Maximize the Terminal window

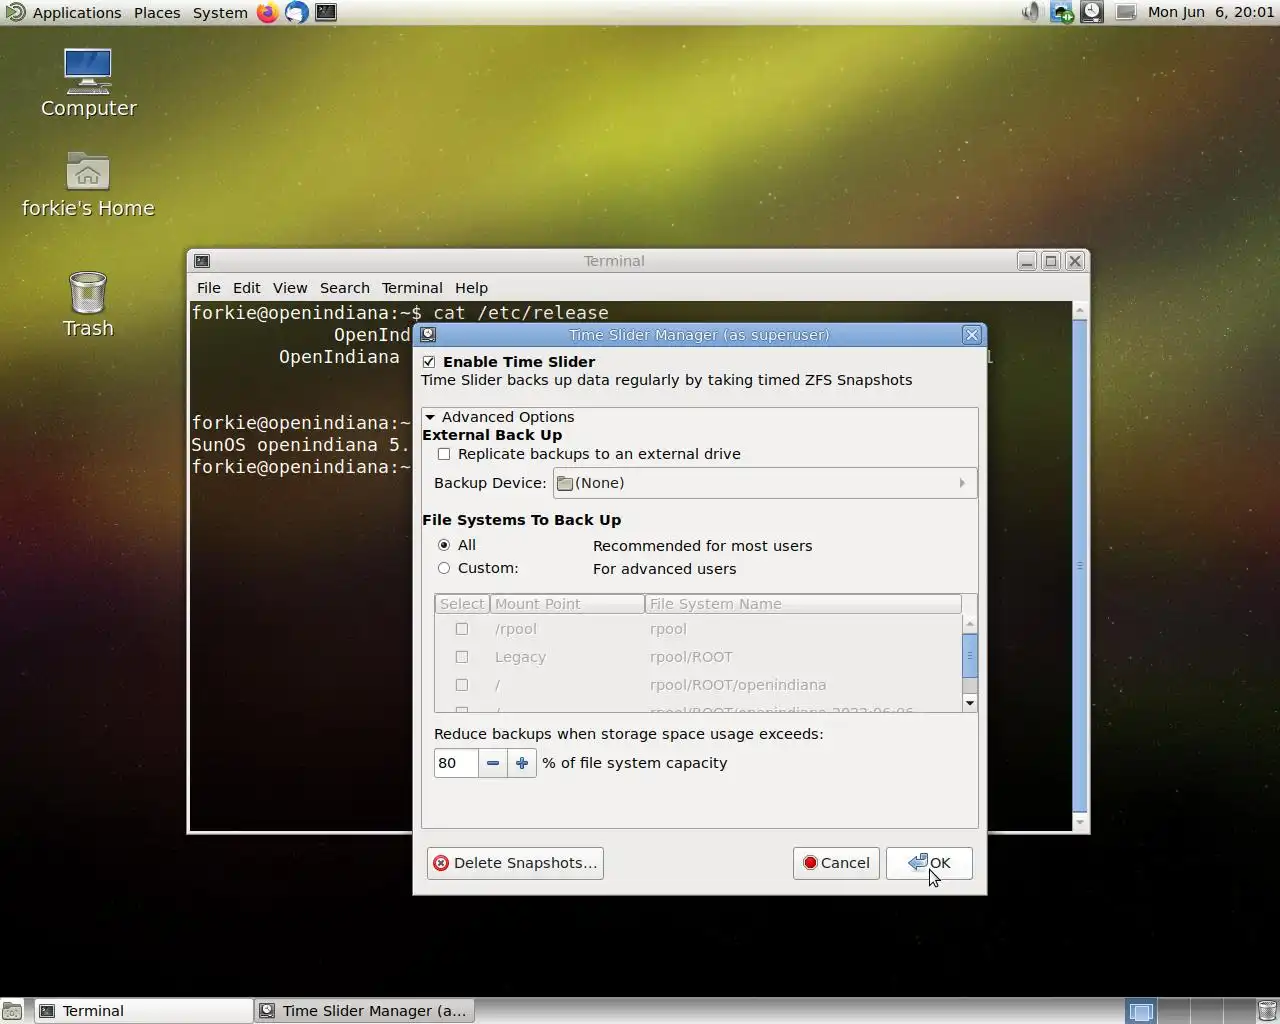pyautogui.click(x=1050, y=261)
